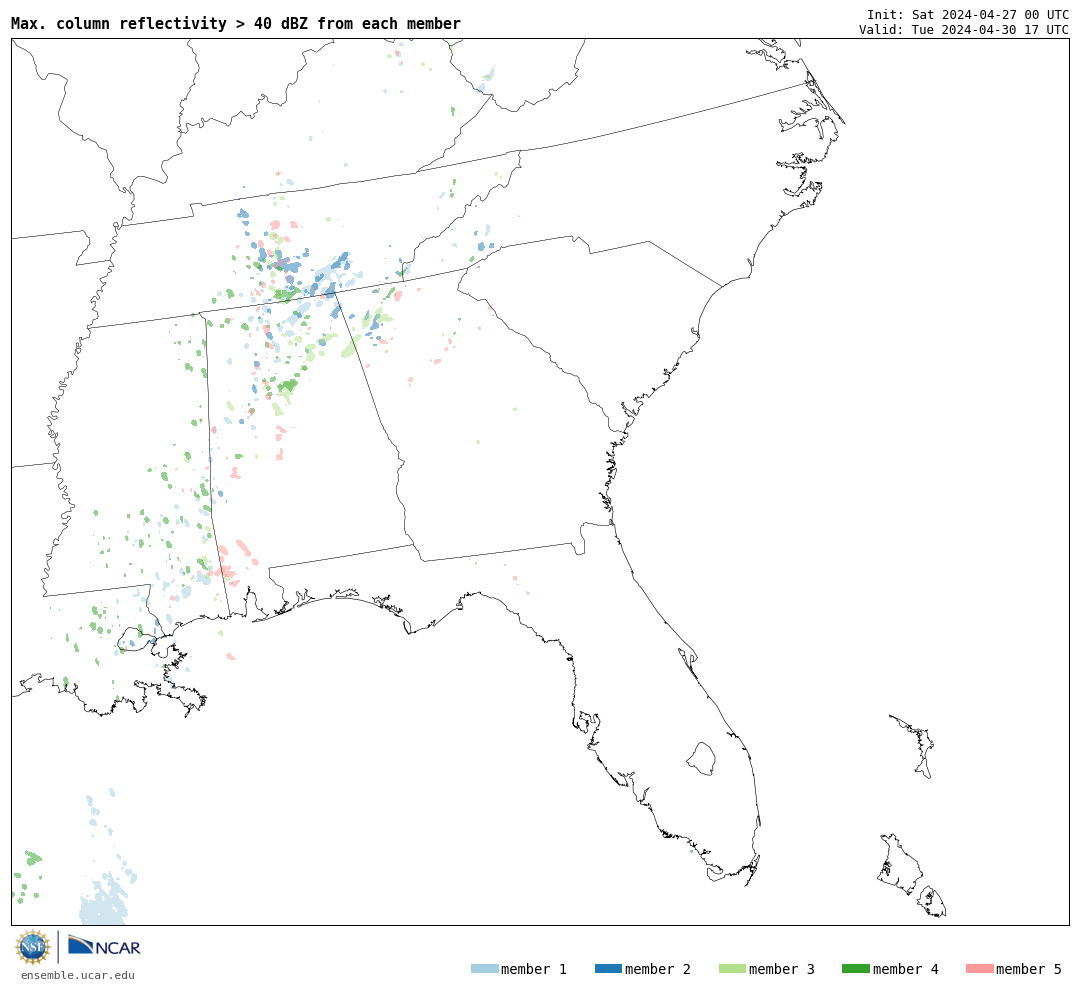Click the member 1 light blue swatch
This screenshot has width=1080, height=988.
[x=484, y=968]
